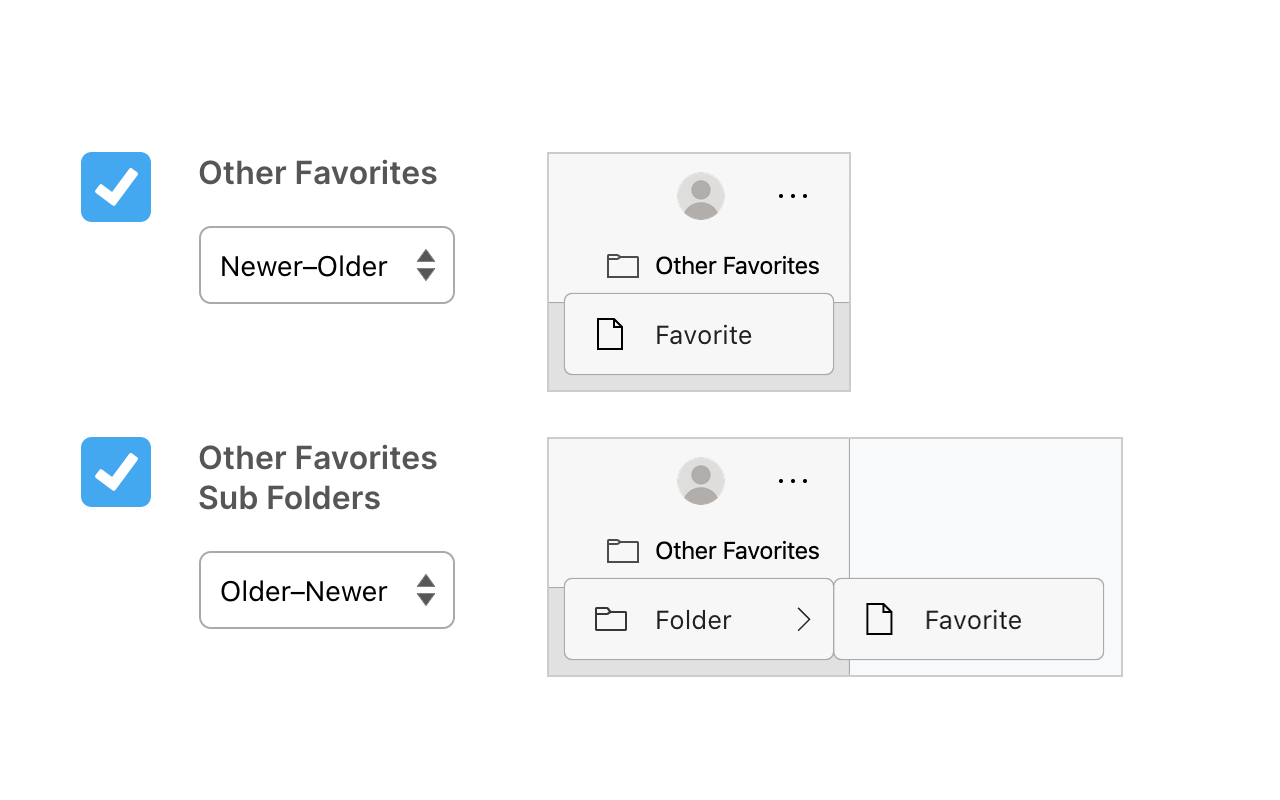
Task: Click the document icon in bottom Favorite item
Action: click(879, 619)
